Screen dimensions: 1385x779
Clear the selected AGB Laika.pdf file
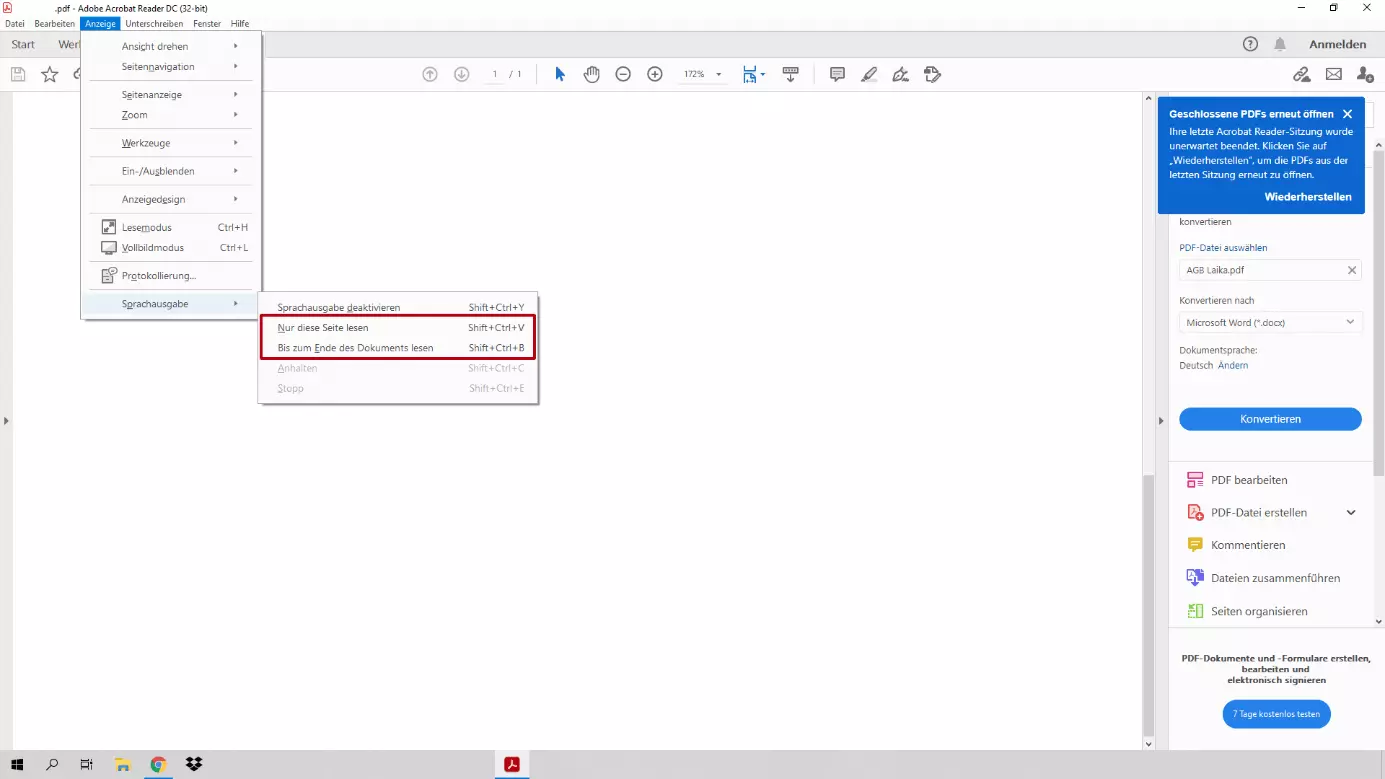(1352, 270)
